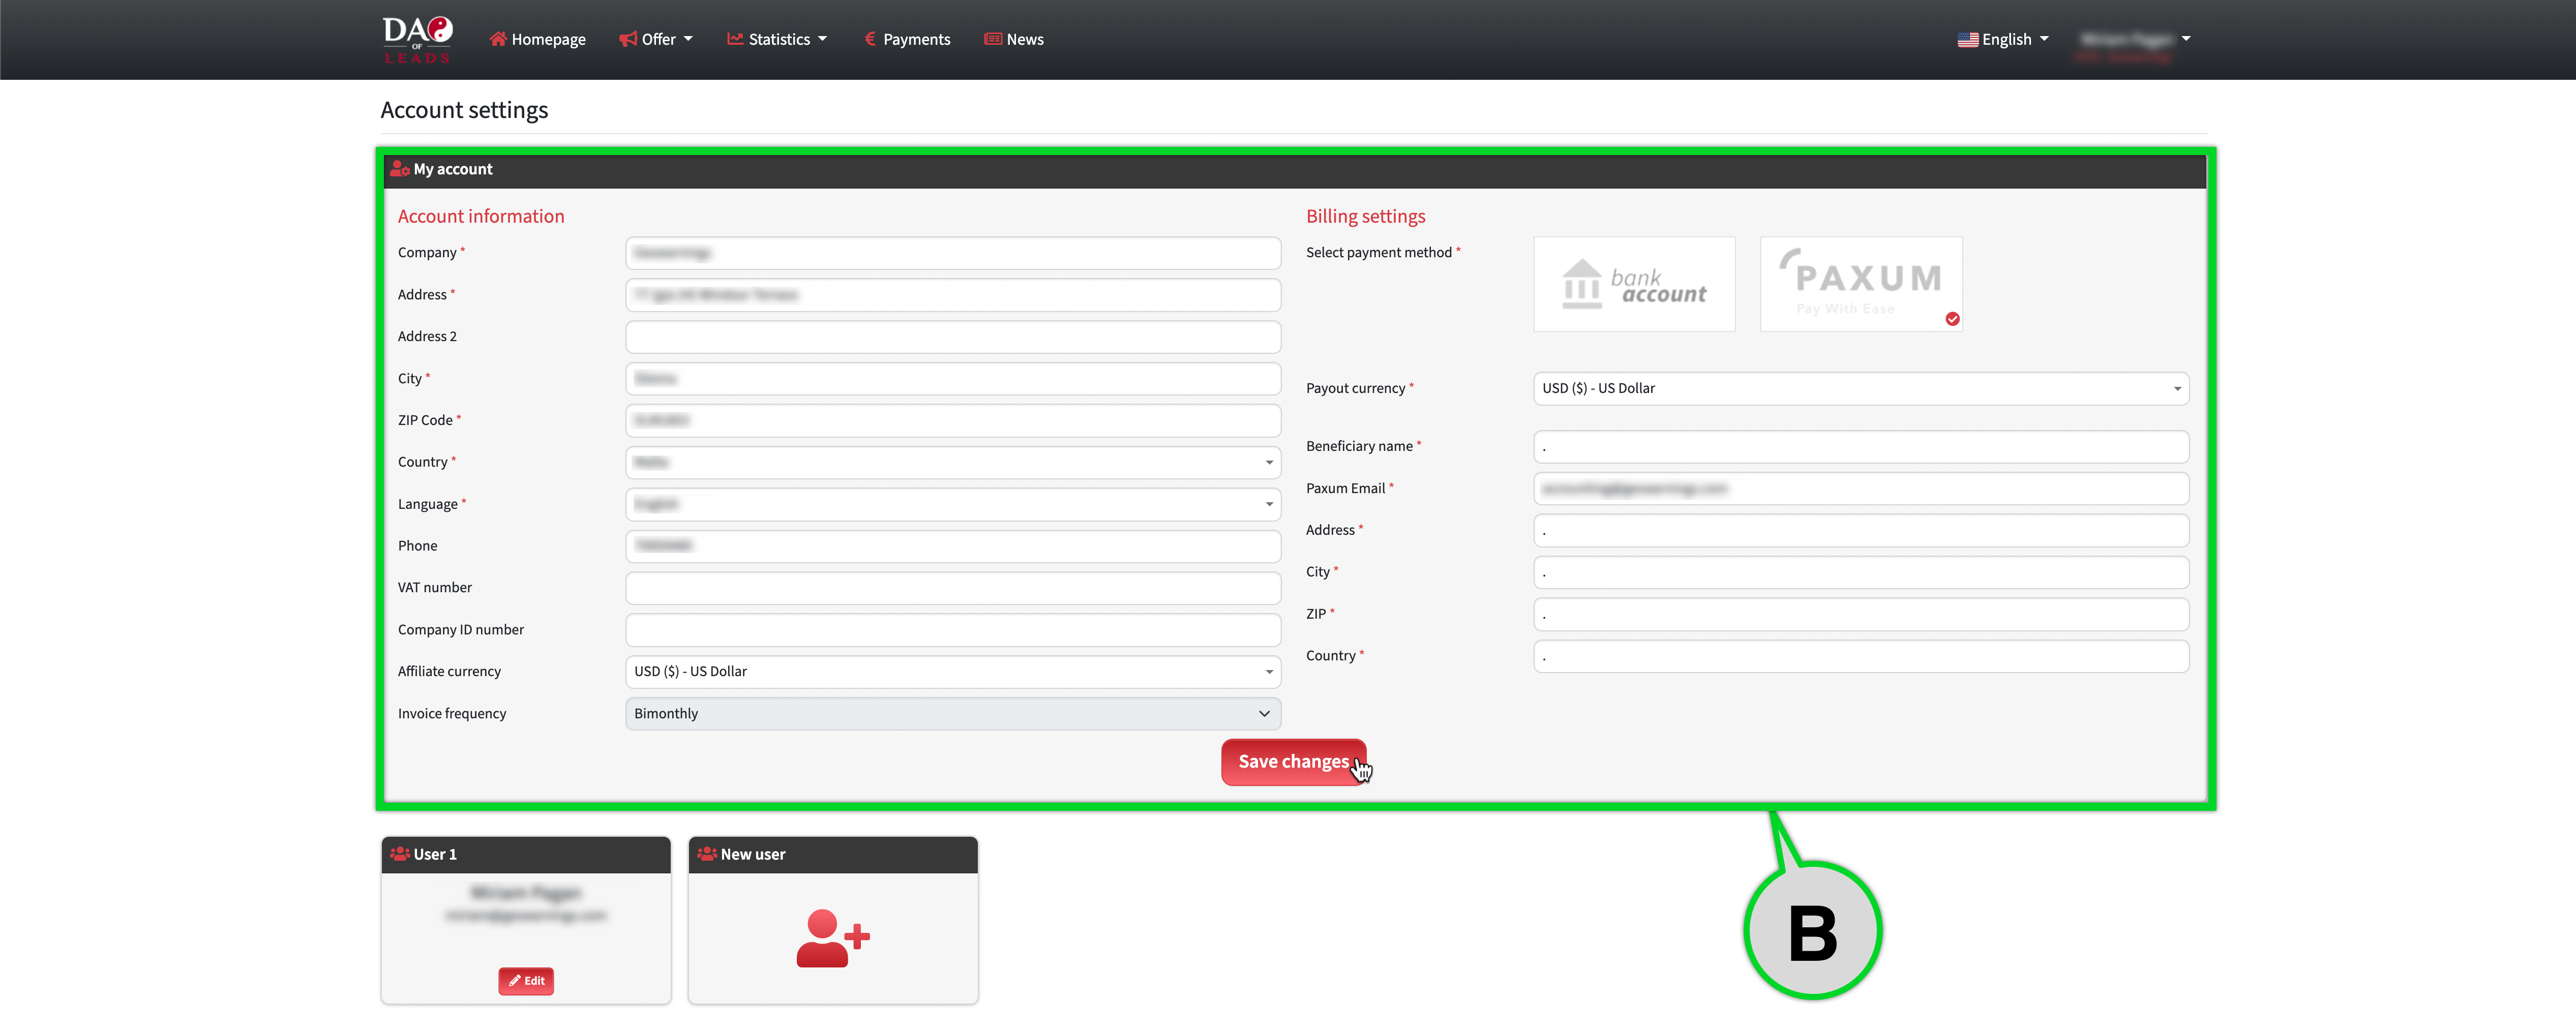Click into the VAT number field
The height and width of the screenshot is (1033, 2576).
pos(952,588)
